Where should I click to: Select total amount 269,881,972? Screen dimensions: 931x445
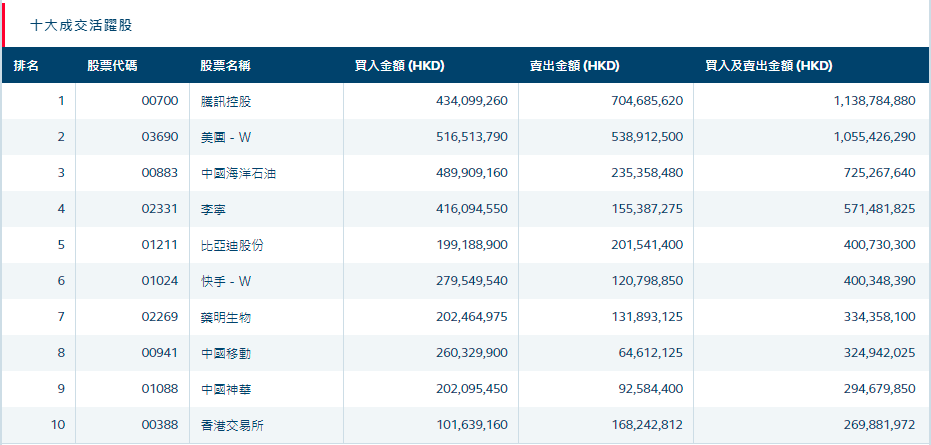coord(880,425)
